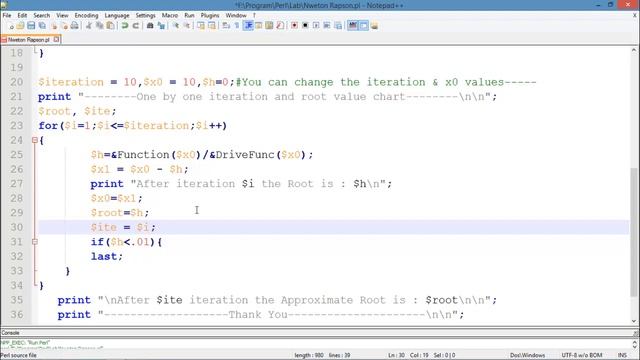640x360 pixels.
Task: Toggle INS mode in status bar
Action: click(622, 355)
